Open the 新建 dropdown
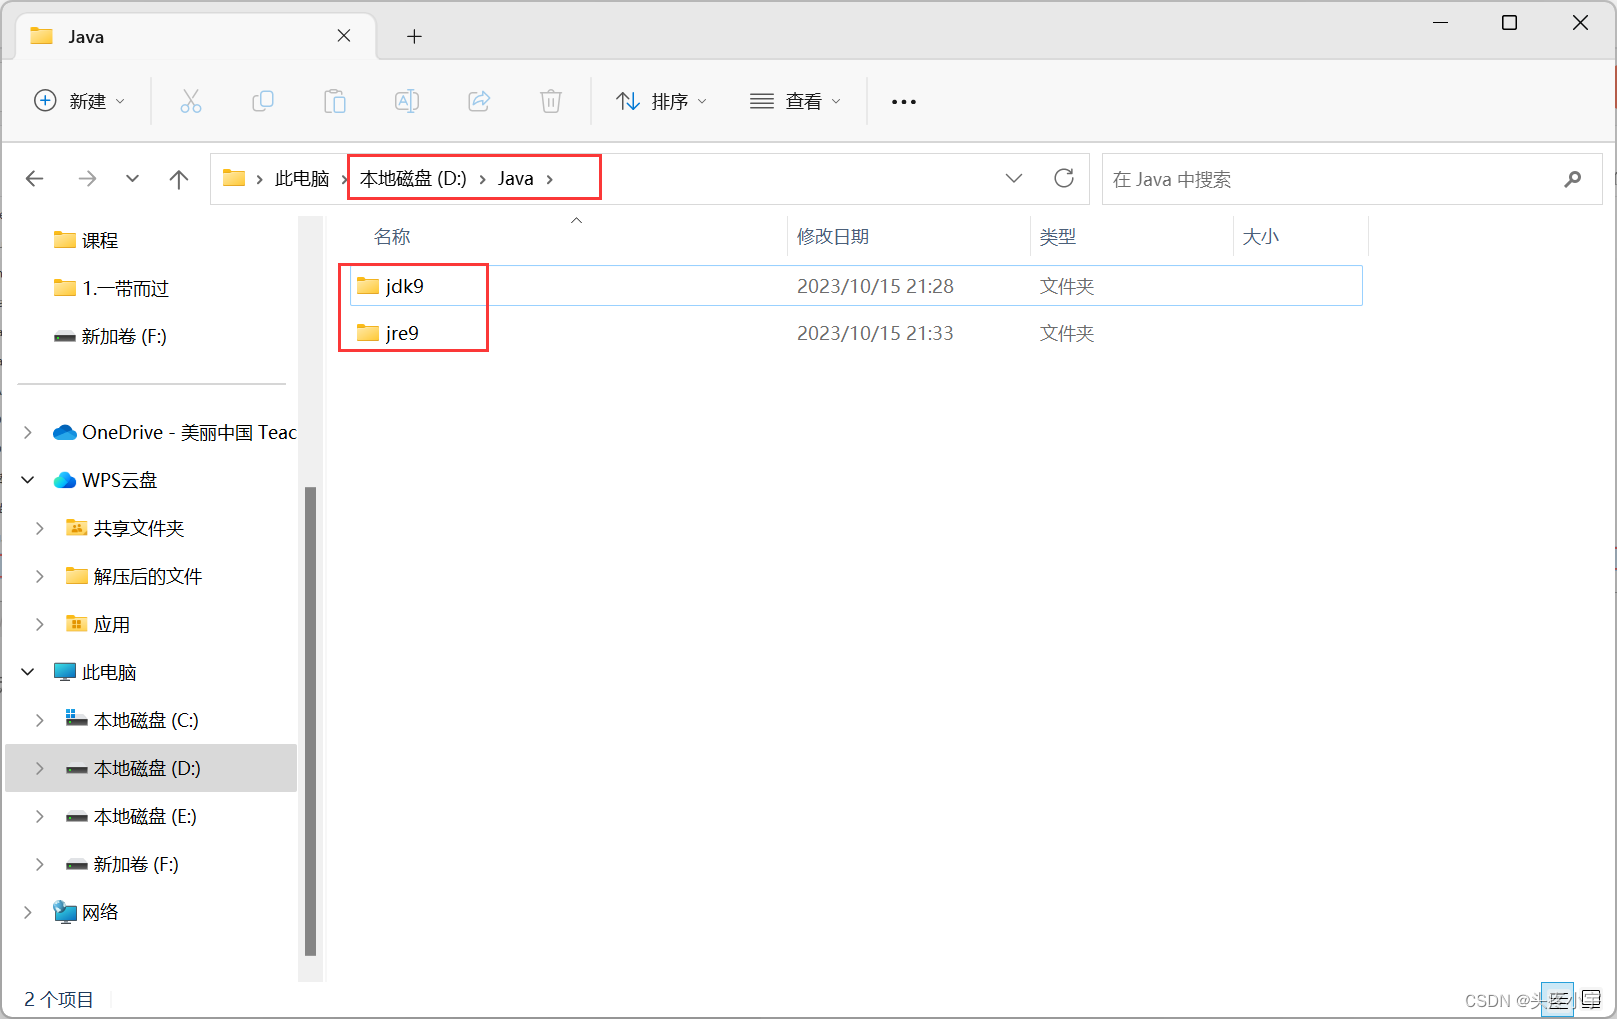The image size is (1617, 1019). tap(80, 101)
